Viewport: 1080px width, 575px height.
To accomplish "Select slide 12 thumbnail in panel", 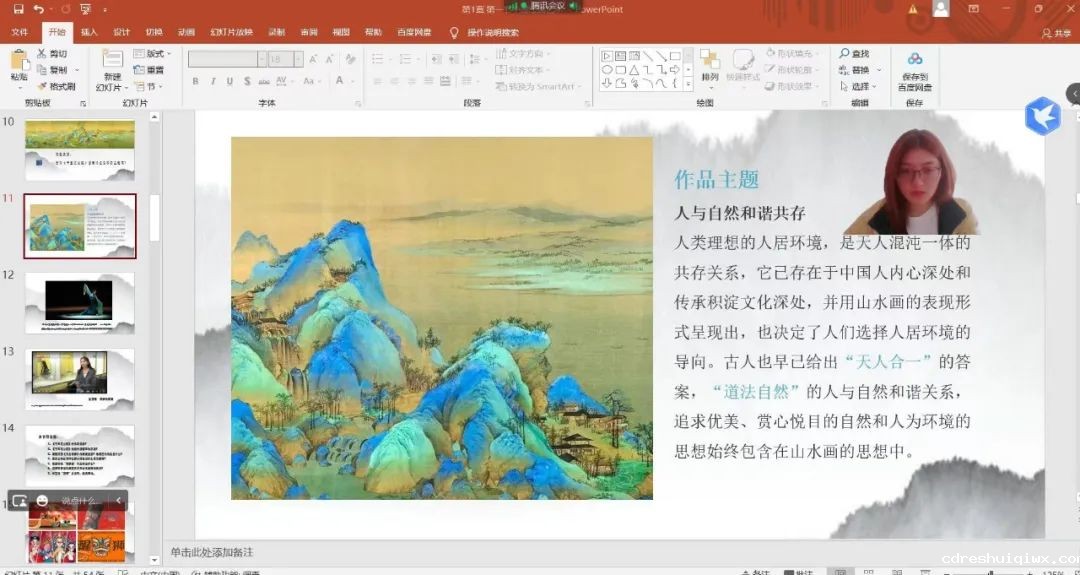I will [79, 302].
